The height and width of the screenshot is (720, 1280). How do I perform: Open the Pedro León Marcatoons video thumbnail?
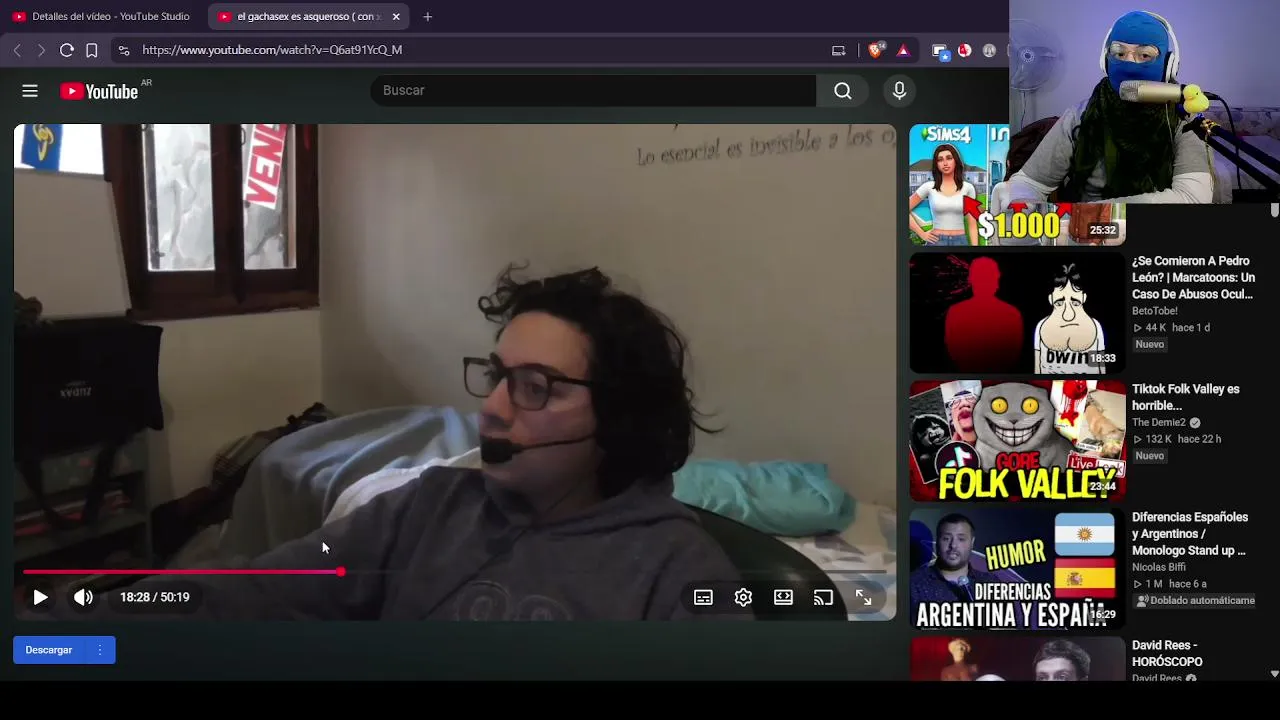[1017, 313]
